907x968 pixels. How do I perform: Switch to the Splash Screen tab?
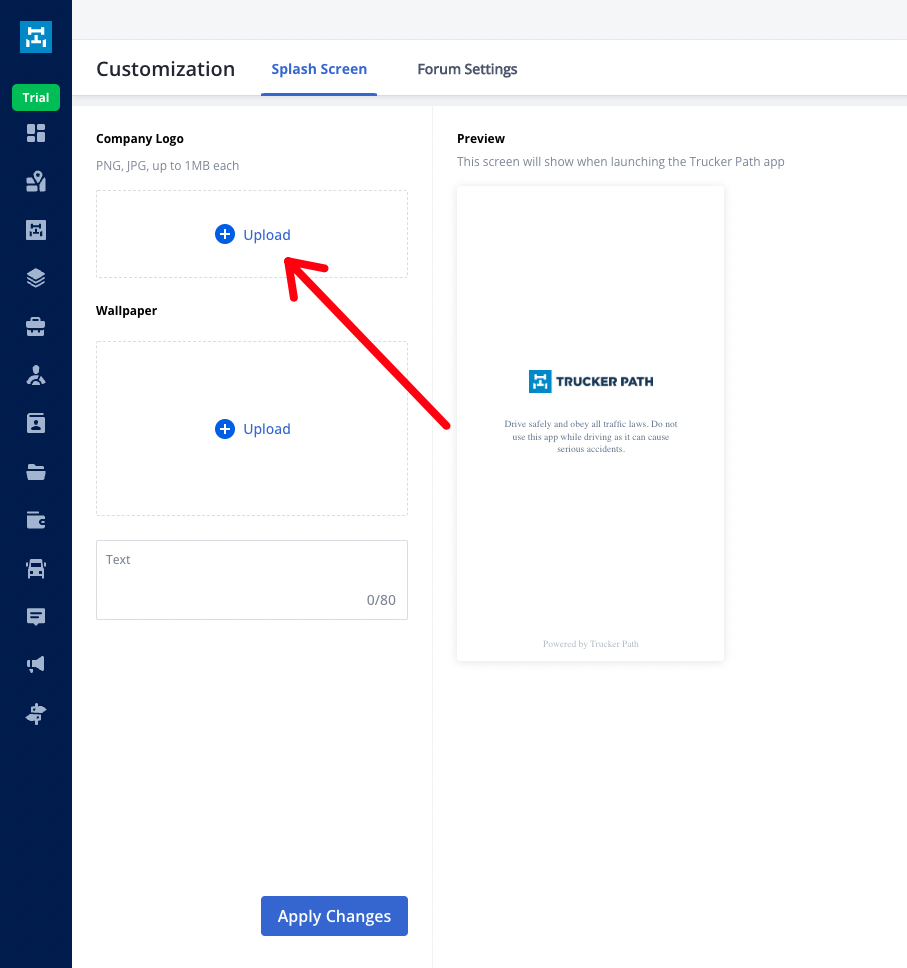[319, 69]
